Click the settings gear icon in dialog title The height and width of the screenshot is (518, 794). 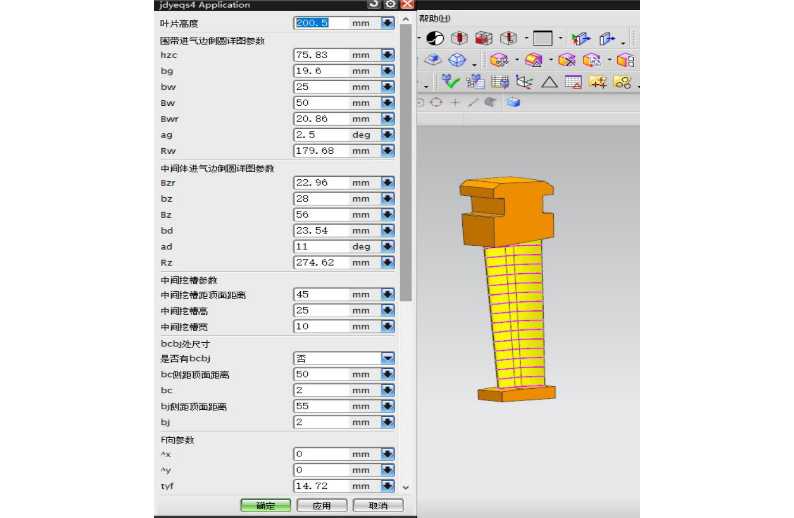coord(390,4)
